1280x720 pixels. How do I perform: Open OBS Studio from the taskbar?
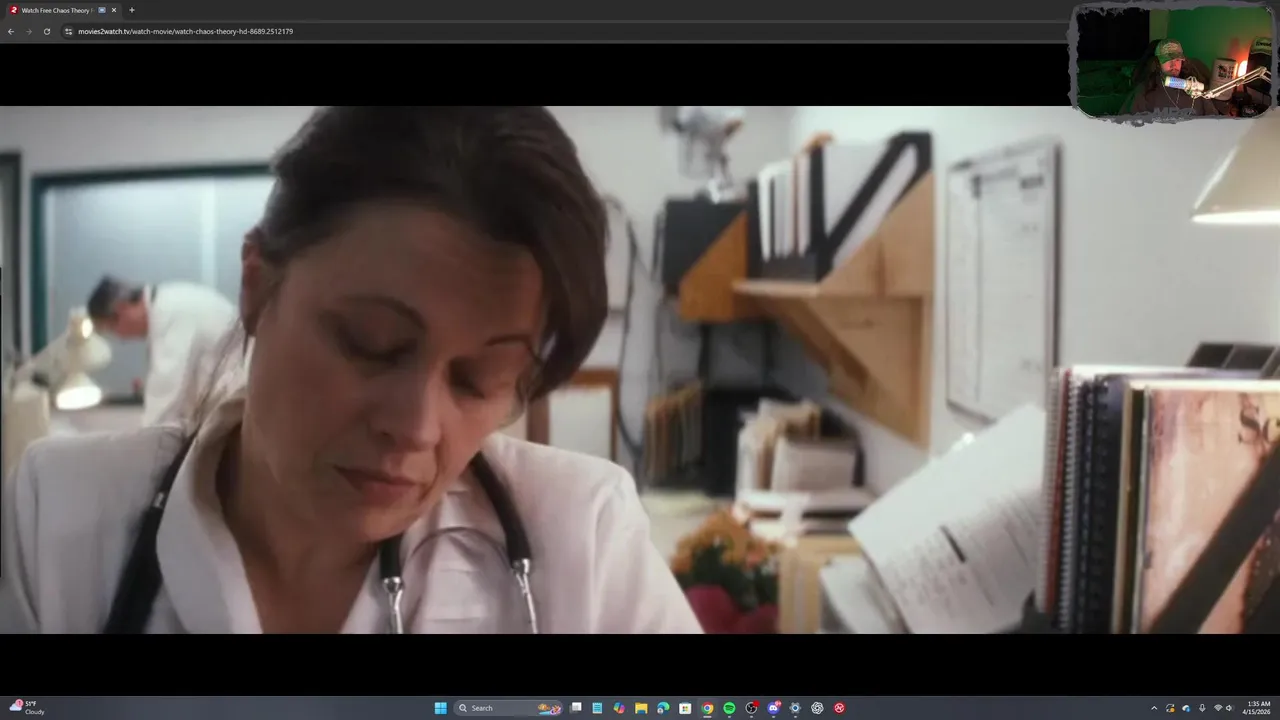pos(751,708)
